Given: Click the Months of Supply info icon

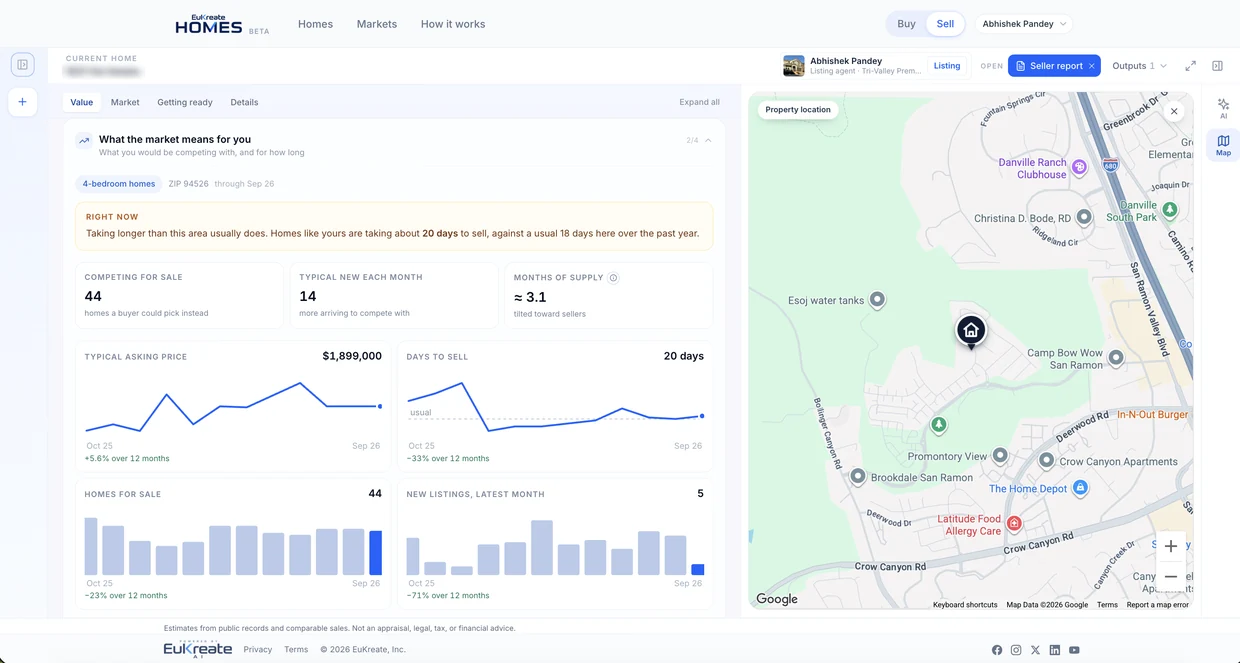Looking at the screenshot, I should 614,278.
